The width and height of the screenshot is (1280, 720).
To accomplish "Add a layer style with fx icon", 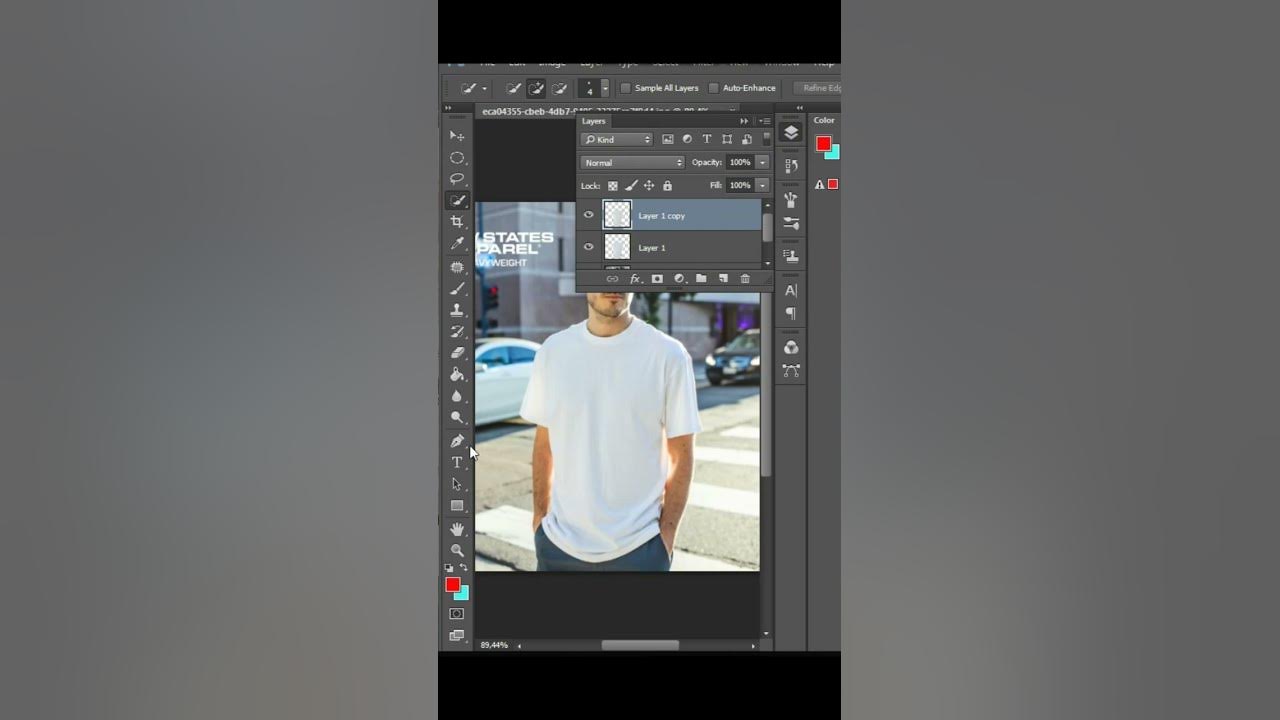I will pos(635,279).
